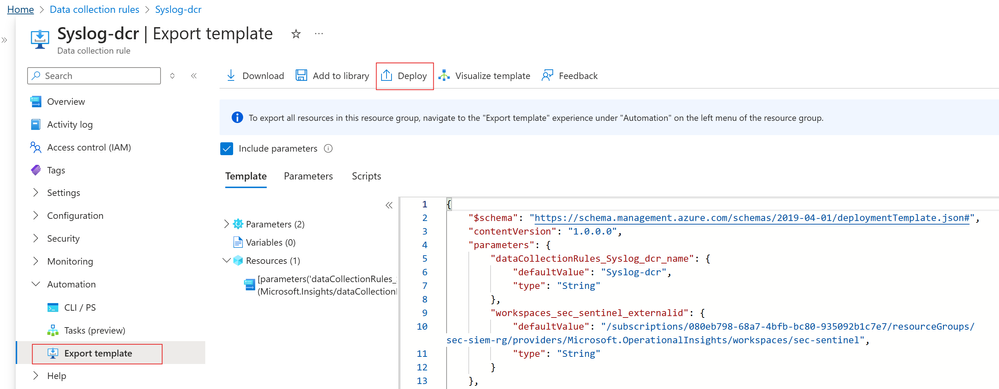999x389 pixels.
Task: Click Add to library save icon
Action: [301, 76]
